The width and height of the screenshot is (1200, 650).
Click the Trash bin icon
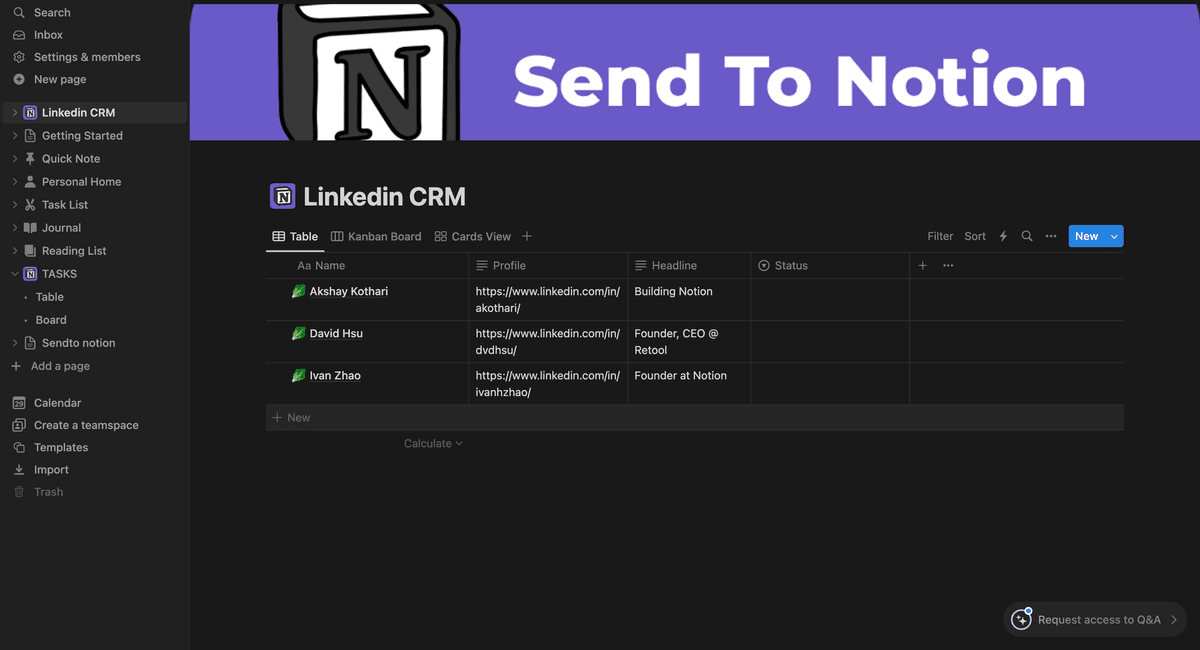point(18,492)
